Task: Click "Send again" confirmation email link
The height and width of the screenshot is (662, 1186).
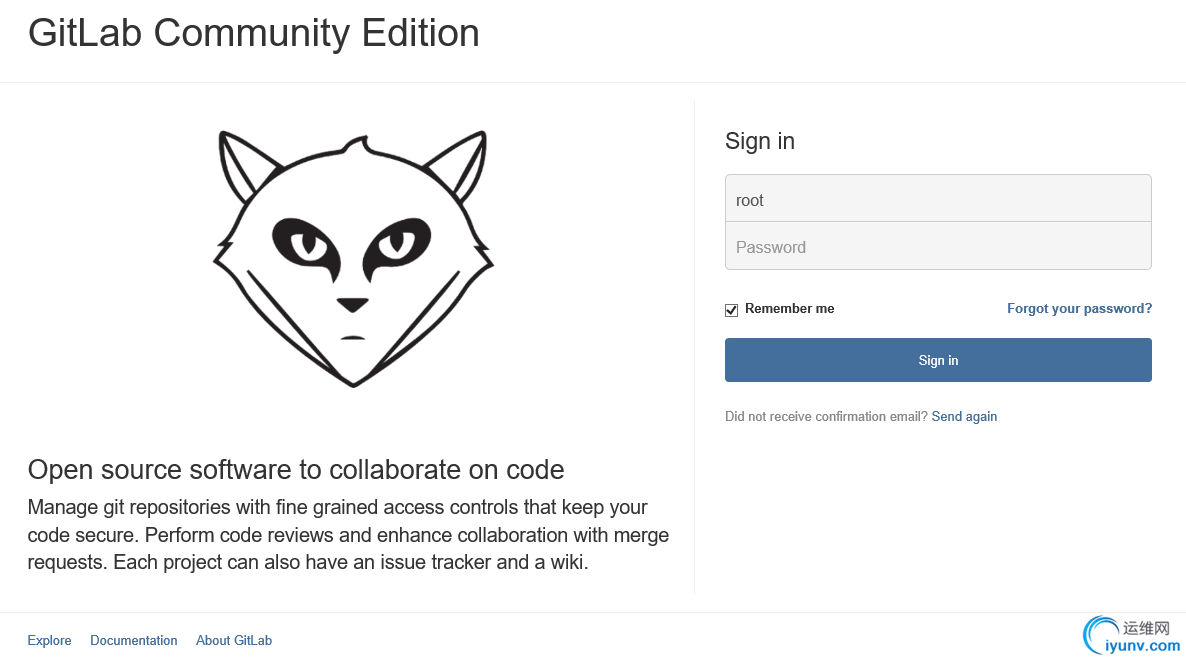Action: coord(964,417)
